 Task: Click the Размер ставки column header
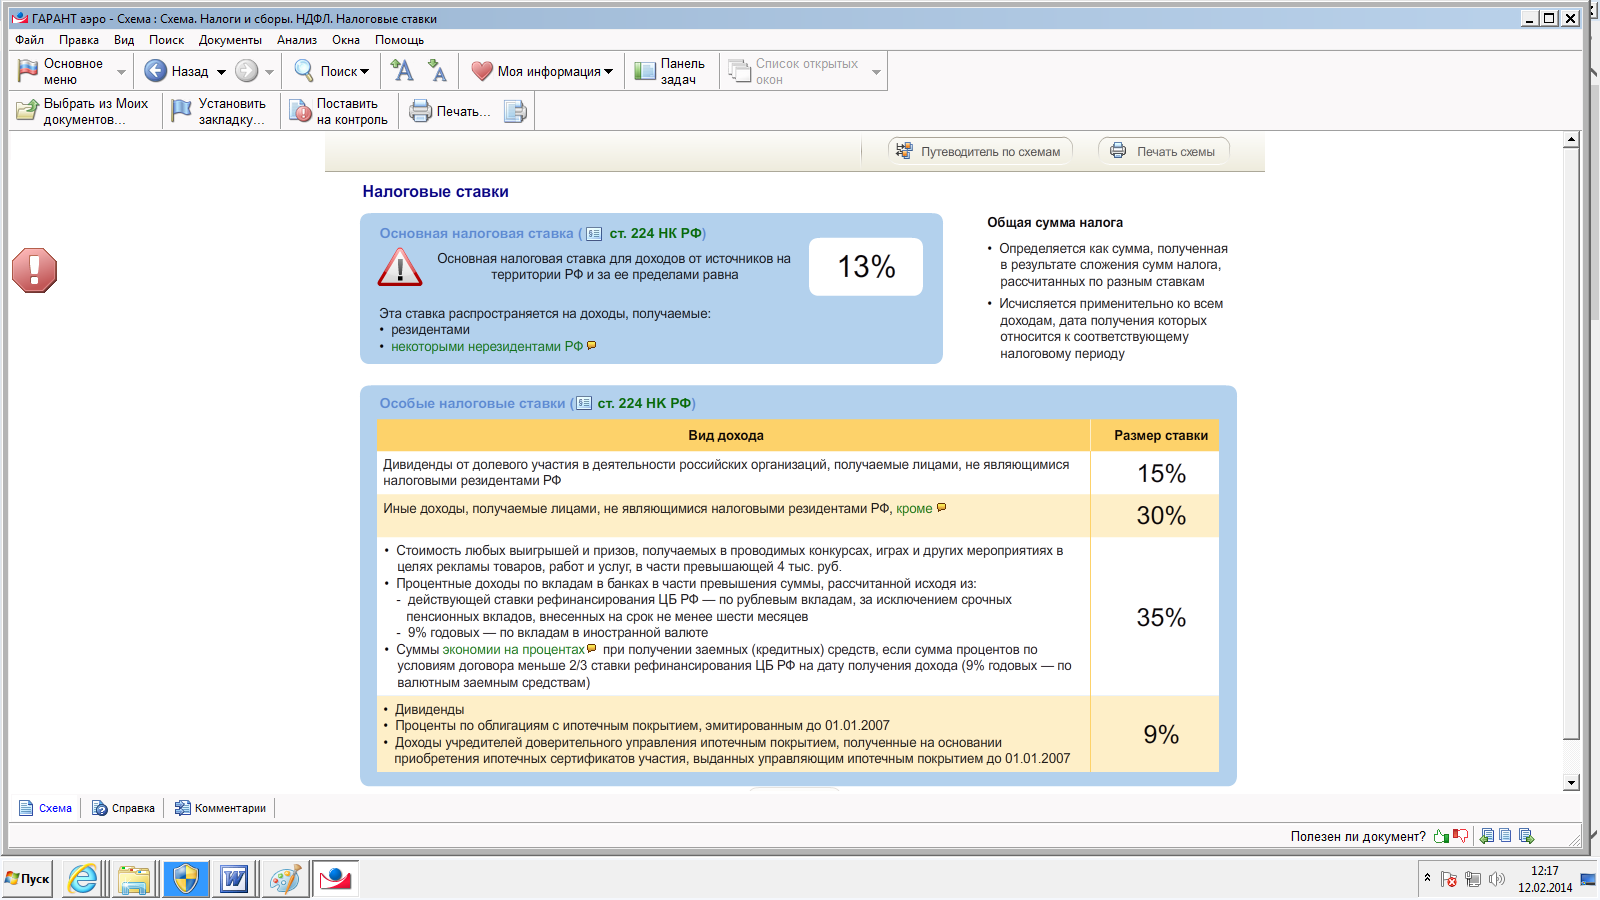1160,435
